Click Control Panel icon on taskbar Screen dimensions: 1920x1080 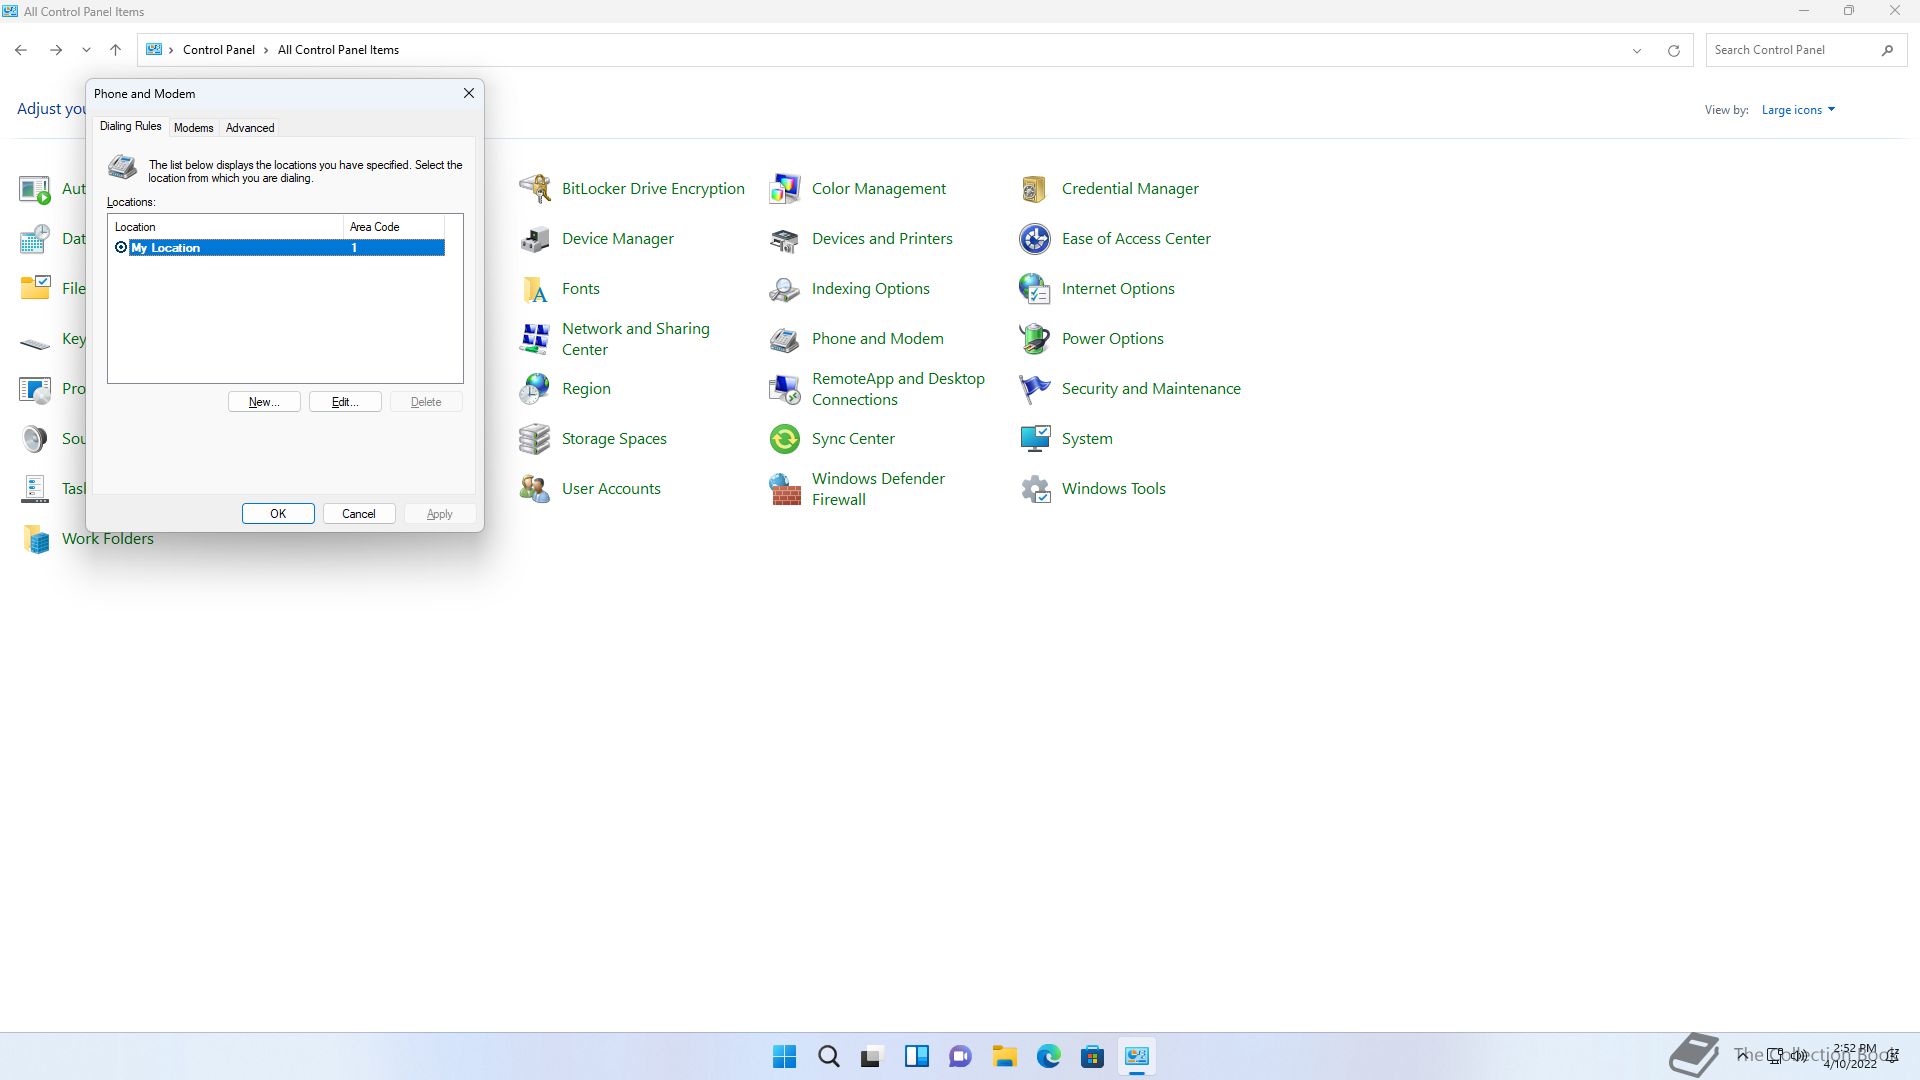pyautogui.click(x=1137, y=1056)
